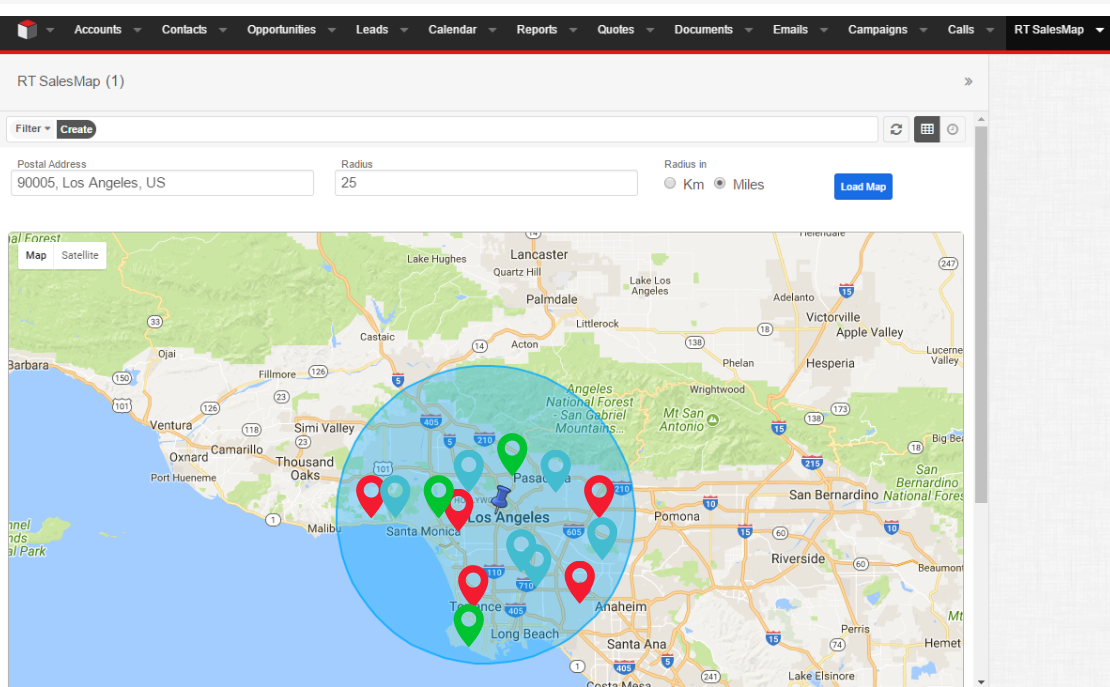The width and height of the screenshot is (1110, 687).
Task: Collapse side panel with double chevron
Action: click(x=968, y=81)
